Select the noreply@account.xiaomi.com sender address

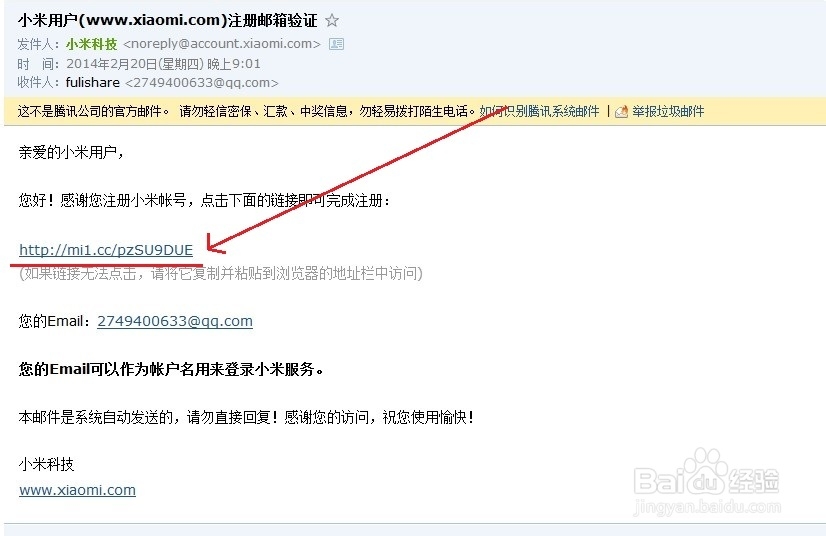click(222, 44)
